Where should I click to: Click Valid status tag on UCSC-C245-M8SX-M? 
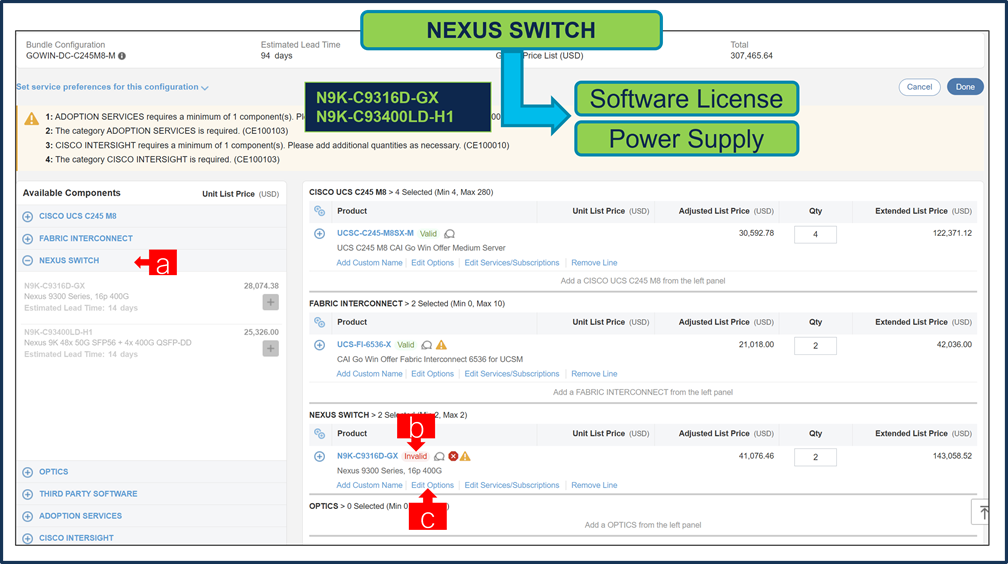428,233
